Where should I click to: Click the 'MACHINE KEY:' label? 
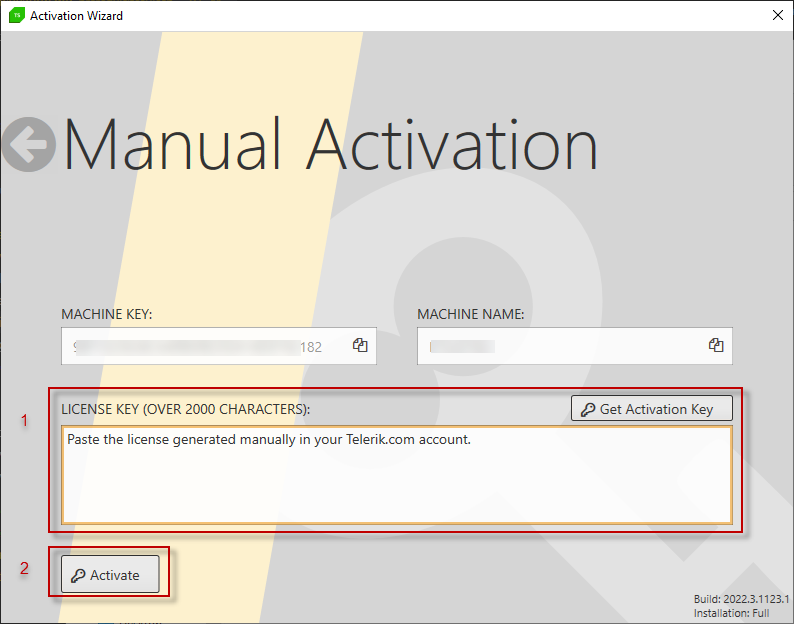pyautogui.click(x=106, y=315)
